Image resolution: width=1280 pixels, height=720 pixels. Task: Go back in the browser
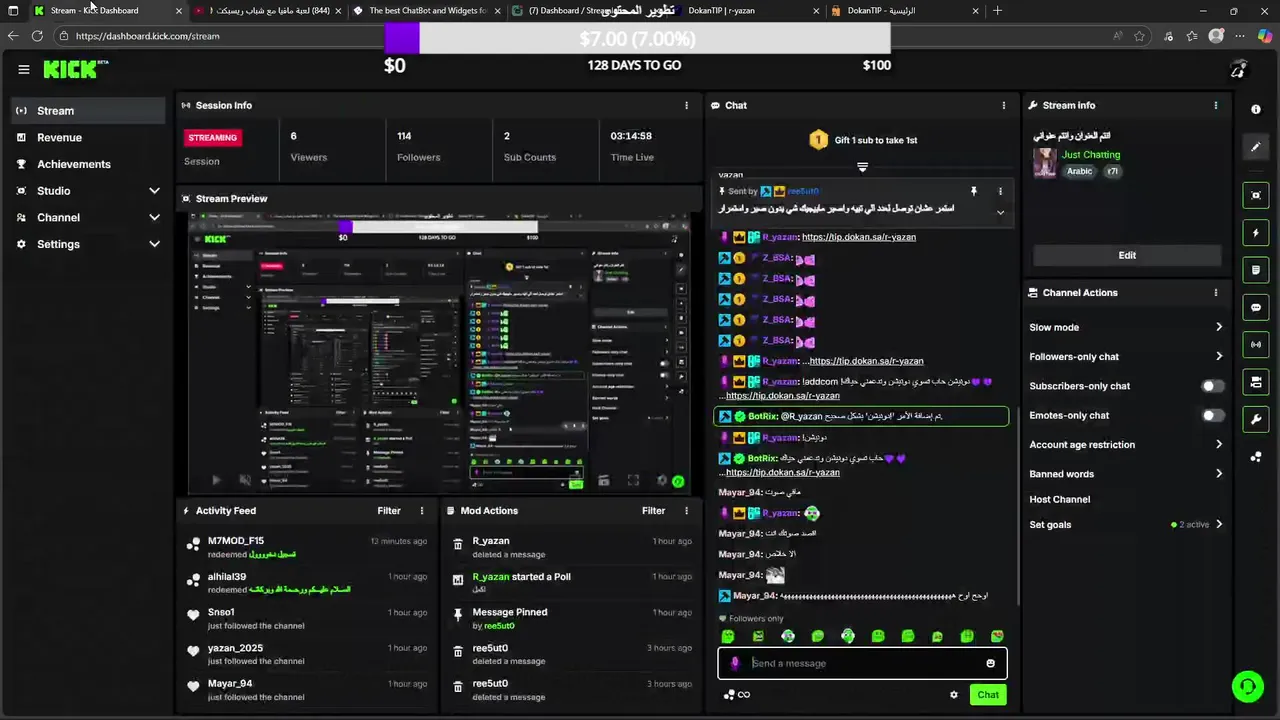click(13, 36)
